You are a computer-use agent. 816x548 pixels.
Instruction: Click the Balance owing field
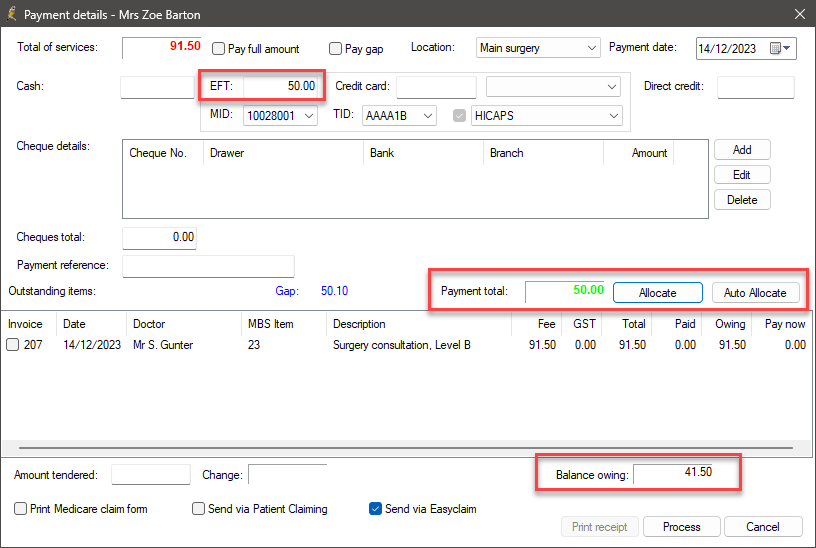674,474
